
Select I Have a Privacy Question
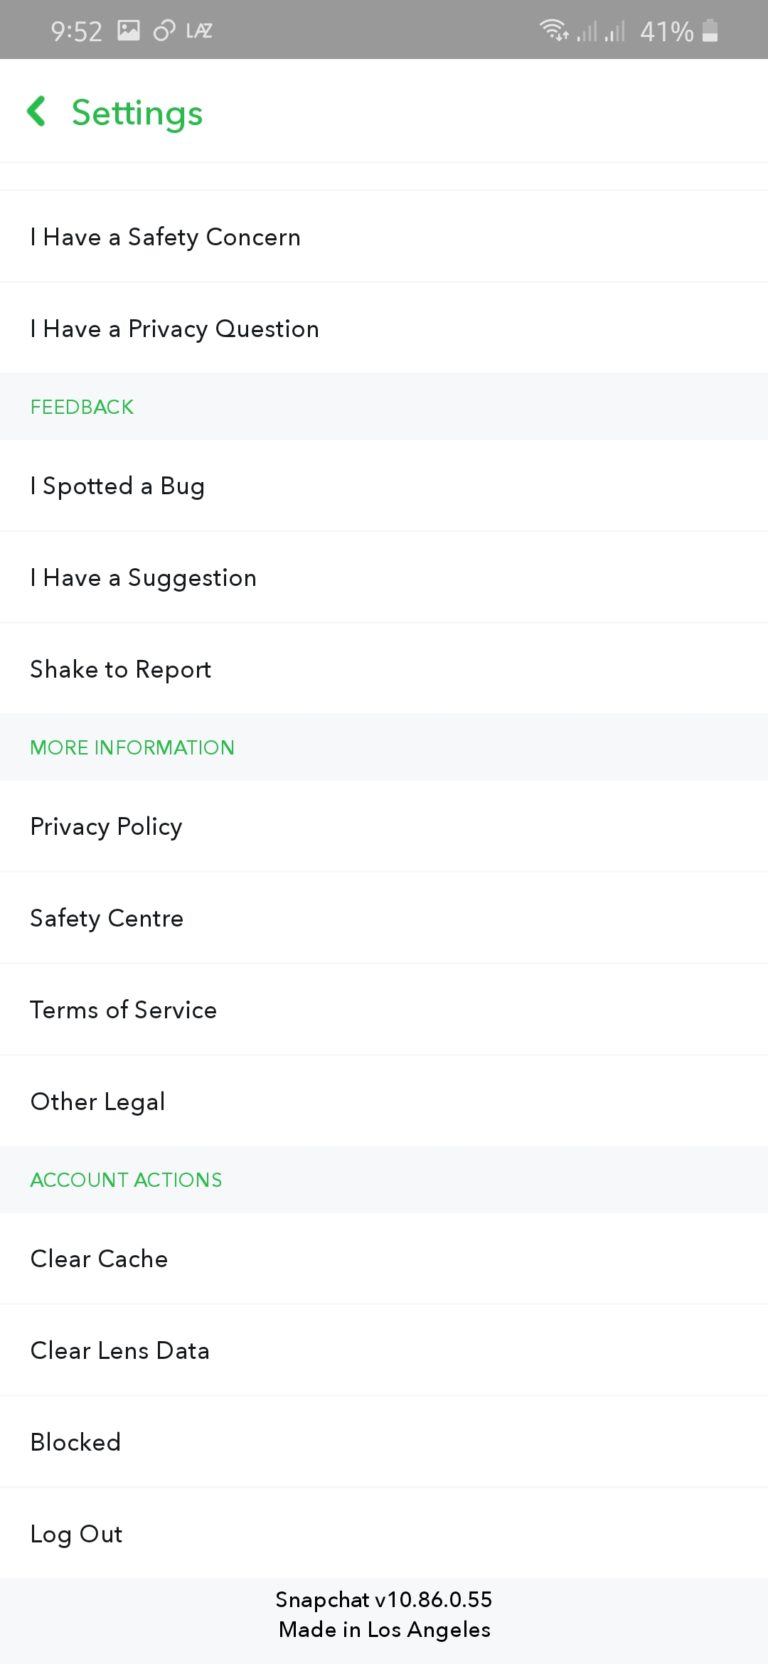[175, 328]
